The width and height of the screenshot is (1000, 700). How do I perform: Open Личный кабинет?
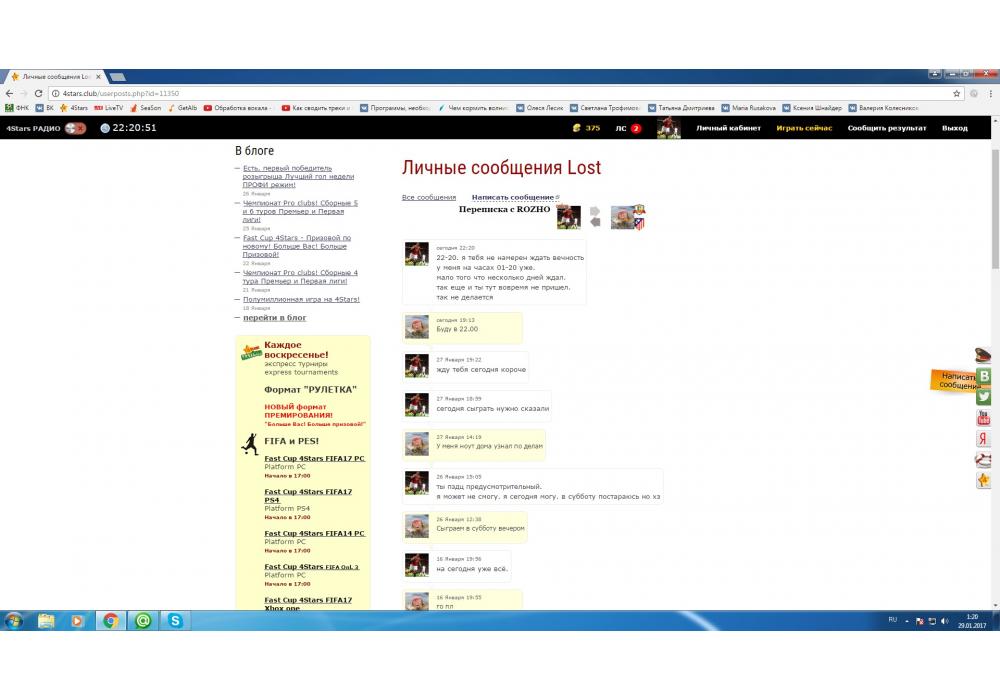(728, 128)
